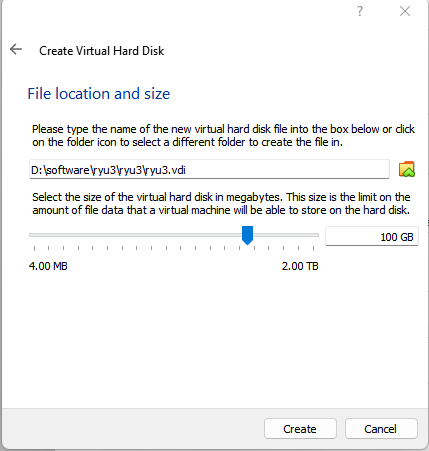Click the File location and size heading

99,94
